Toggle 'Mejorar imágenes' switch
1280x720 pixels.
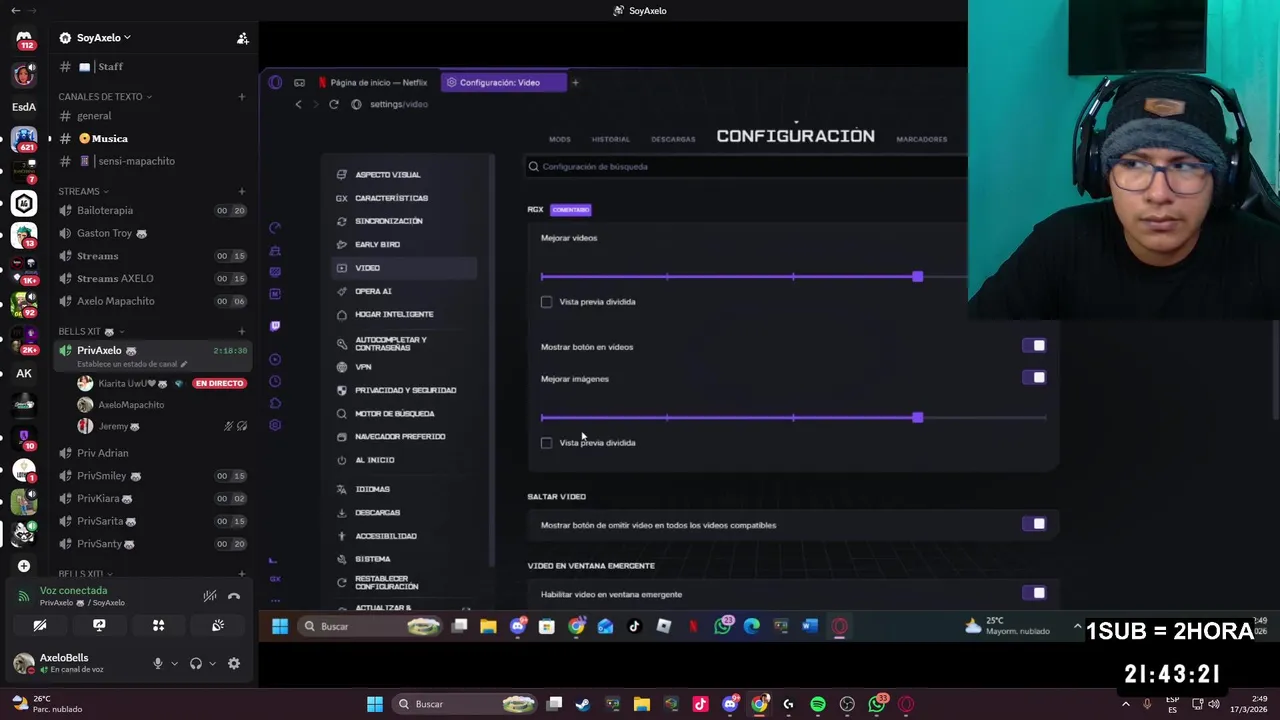1034,377
